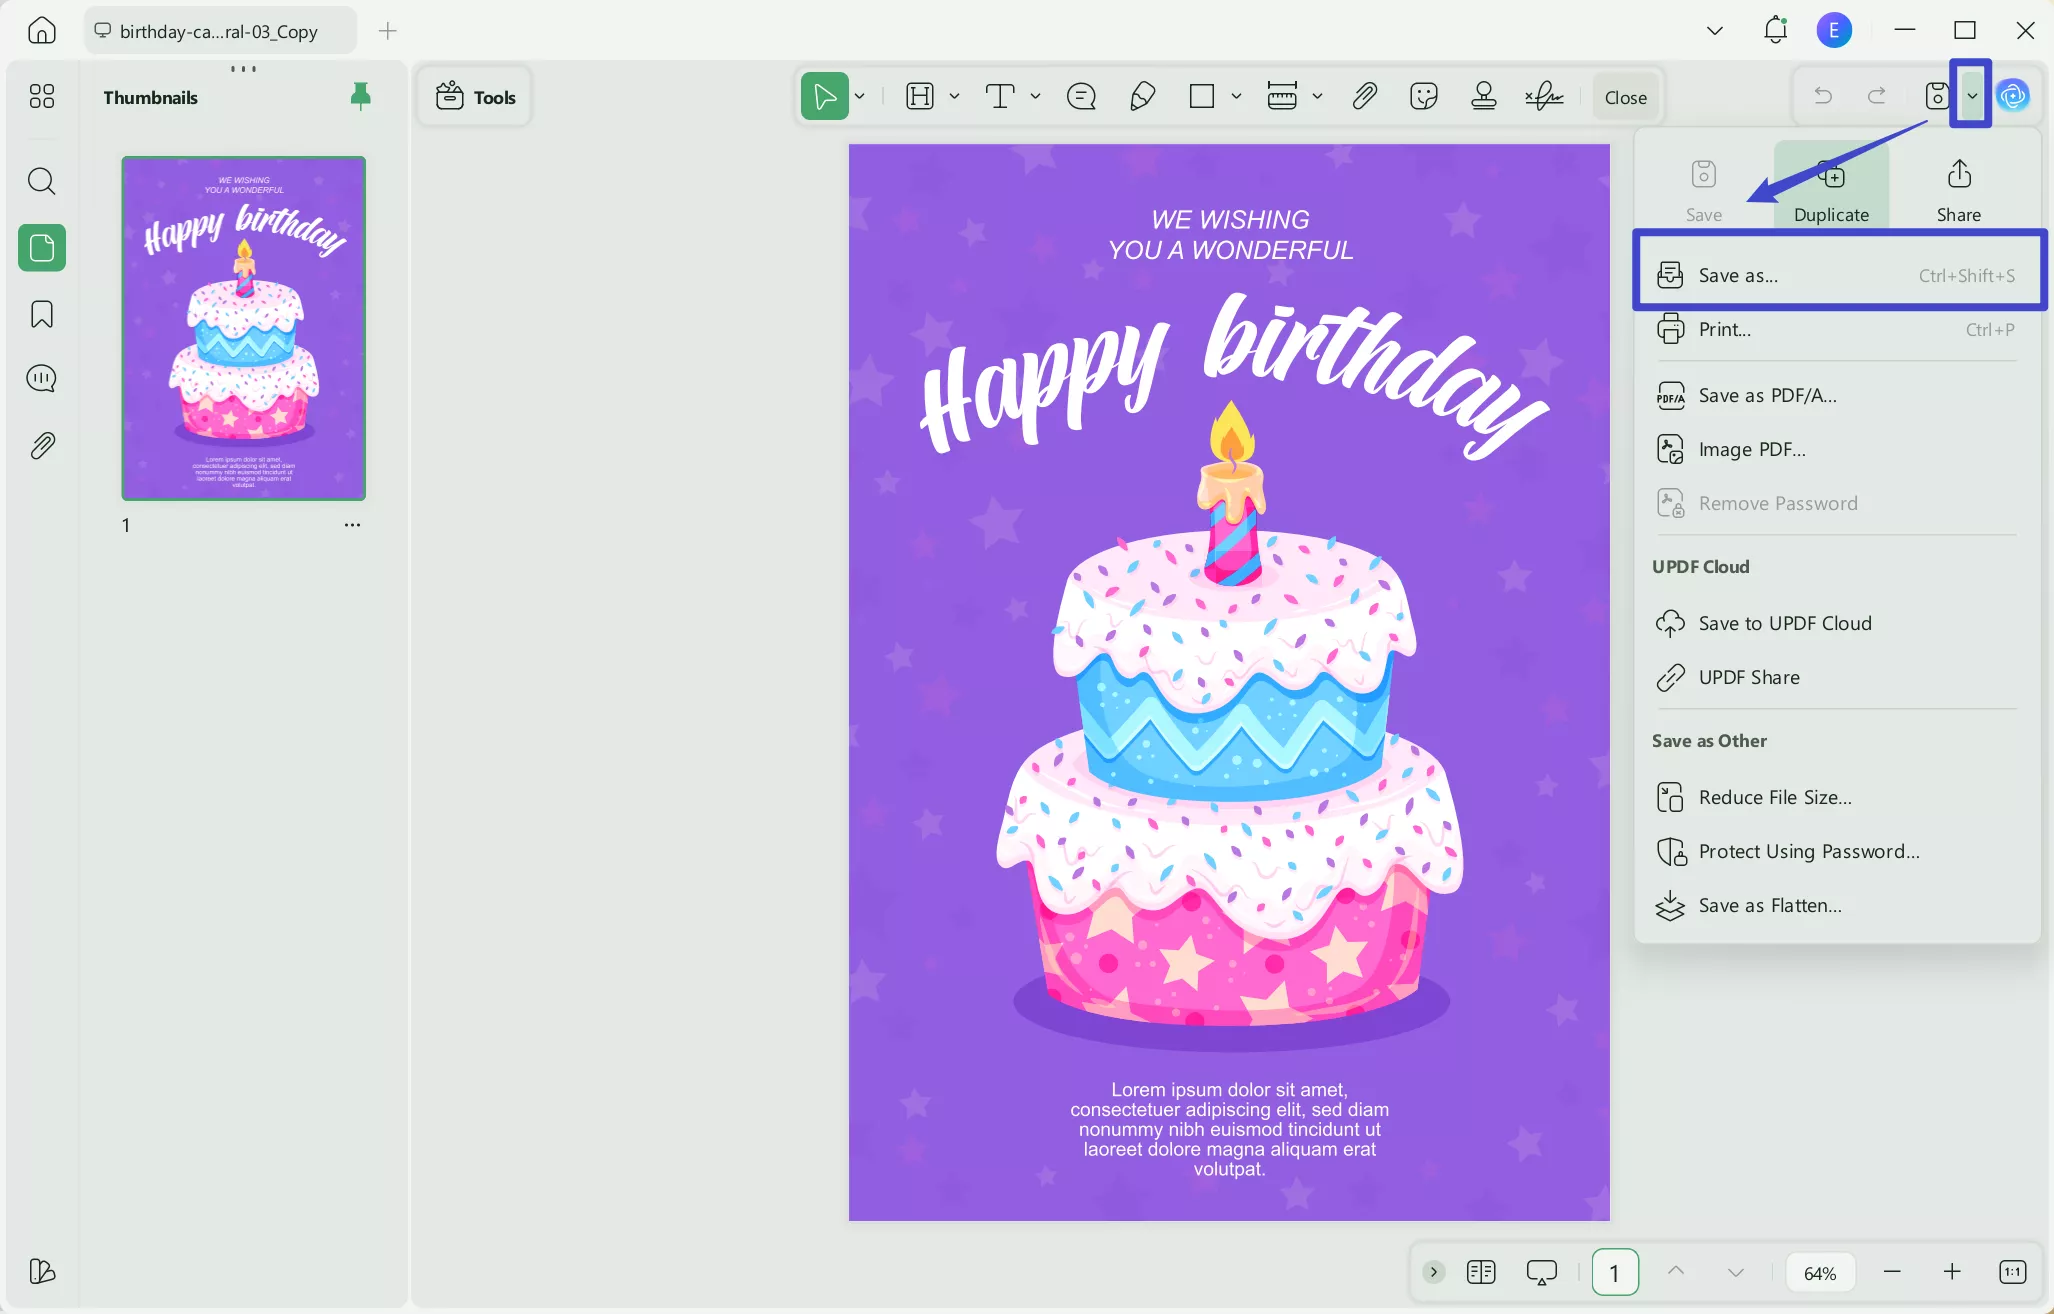
Task: Open the Bookmarks panel
Action: [41, 314]
